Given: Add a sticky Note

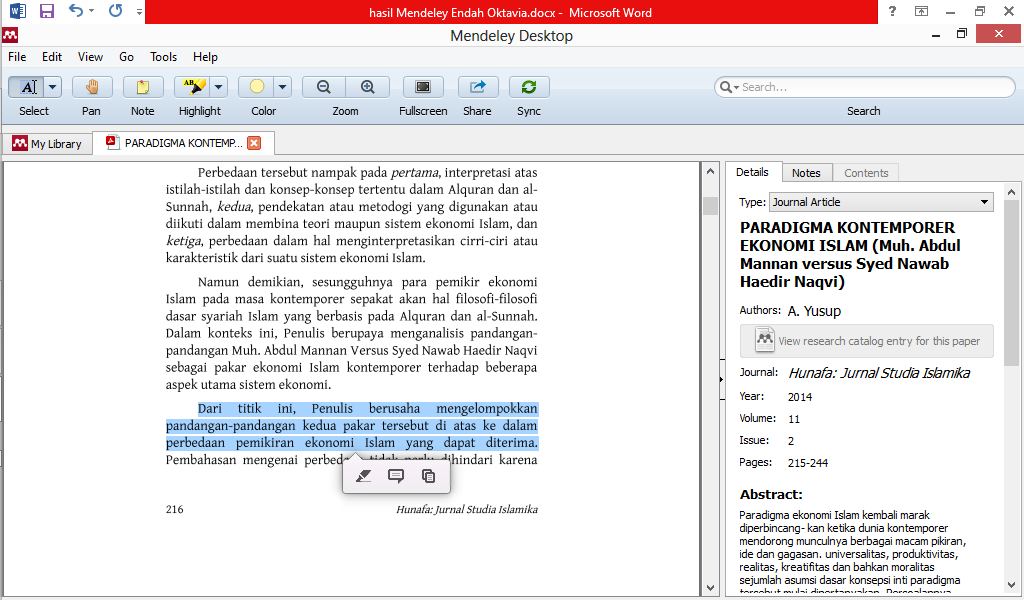Looking at the screenshot, I should click(x=142, y=87).
